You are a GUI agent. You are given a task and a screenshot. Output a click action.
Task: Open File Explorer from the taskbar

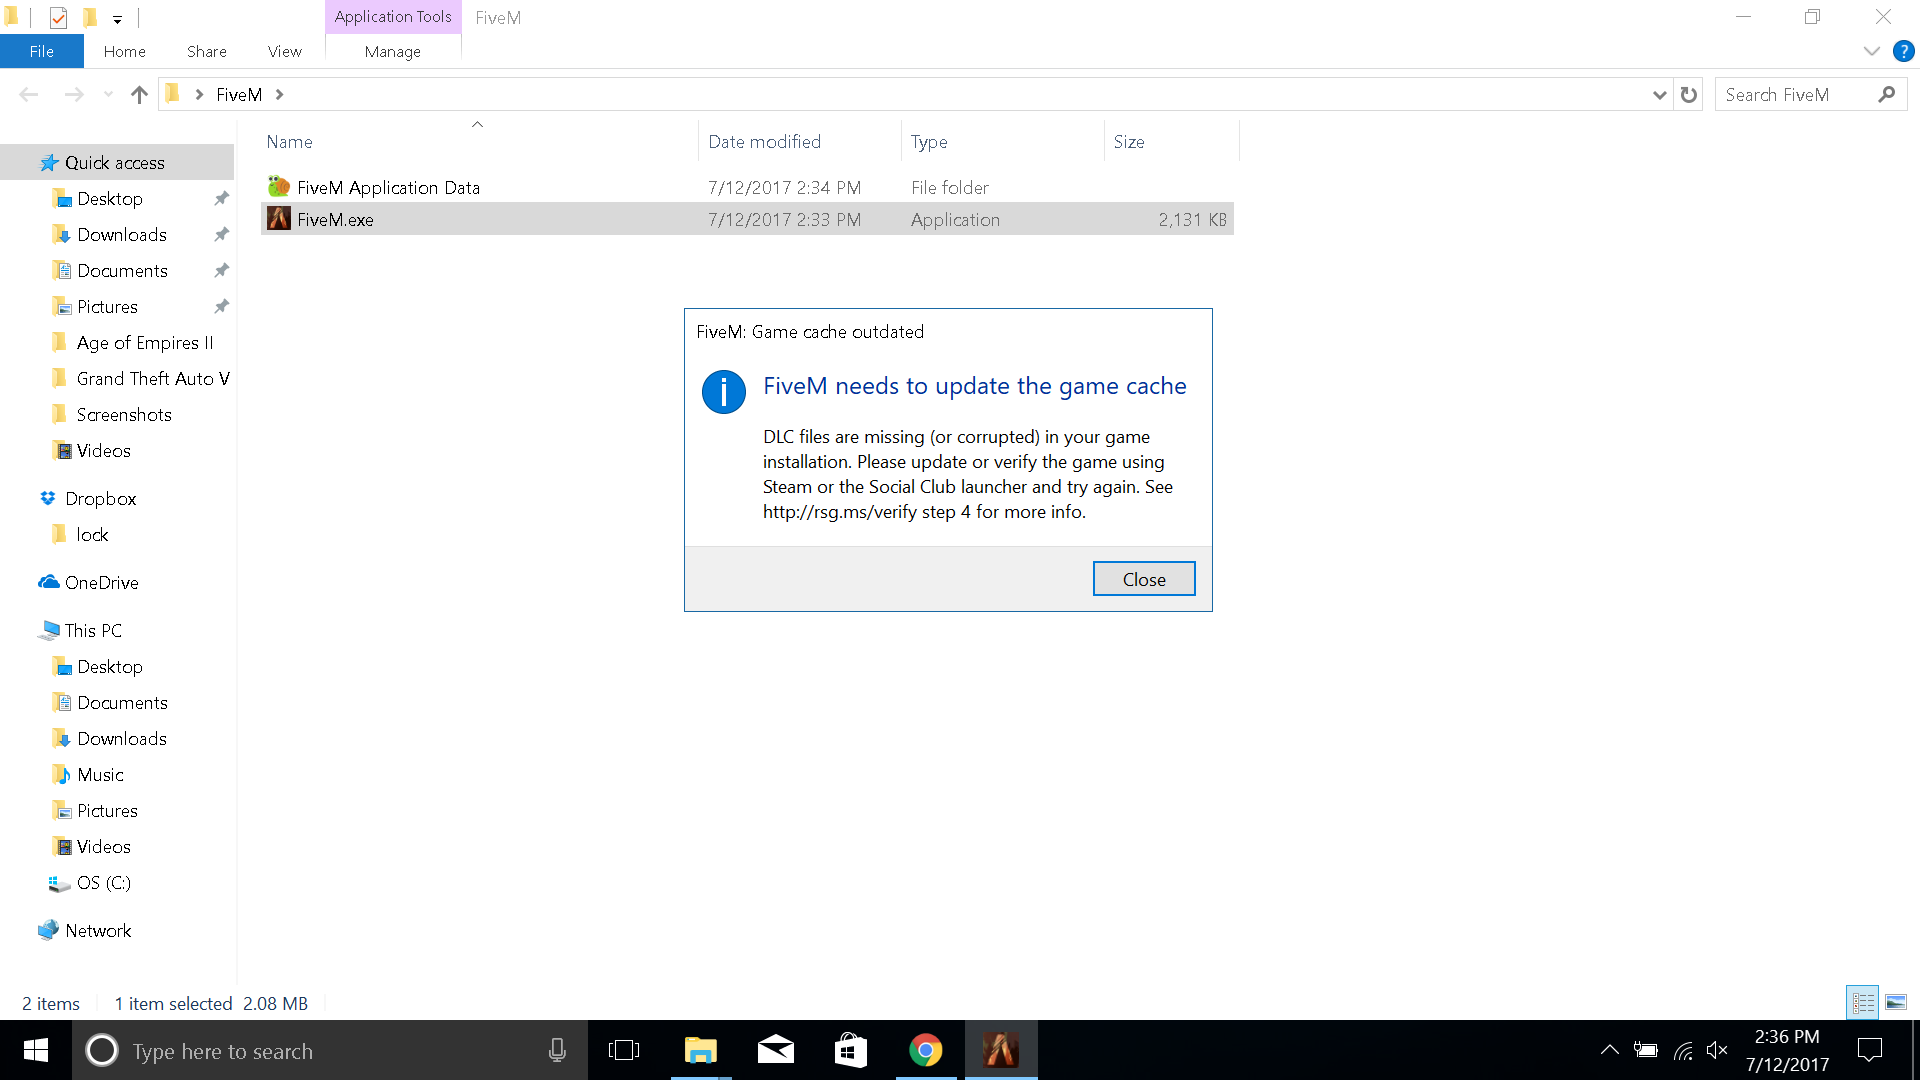tap(700, 1050)
